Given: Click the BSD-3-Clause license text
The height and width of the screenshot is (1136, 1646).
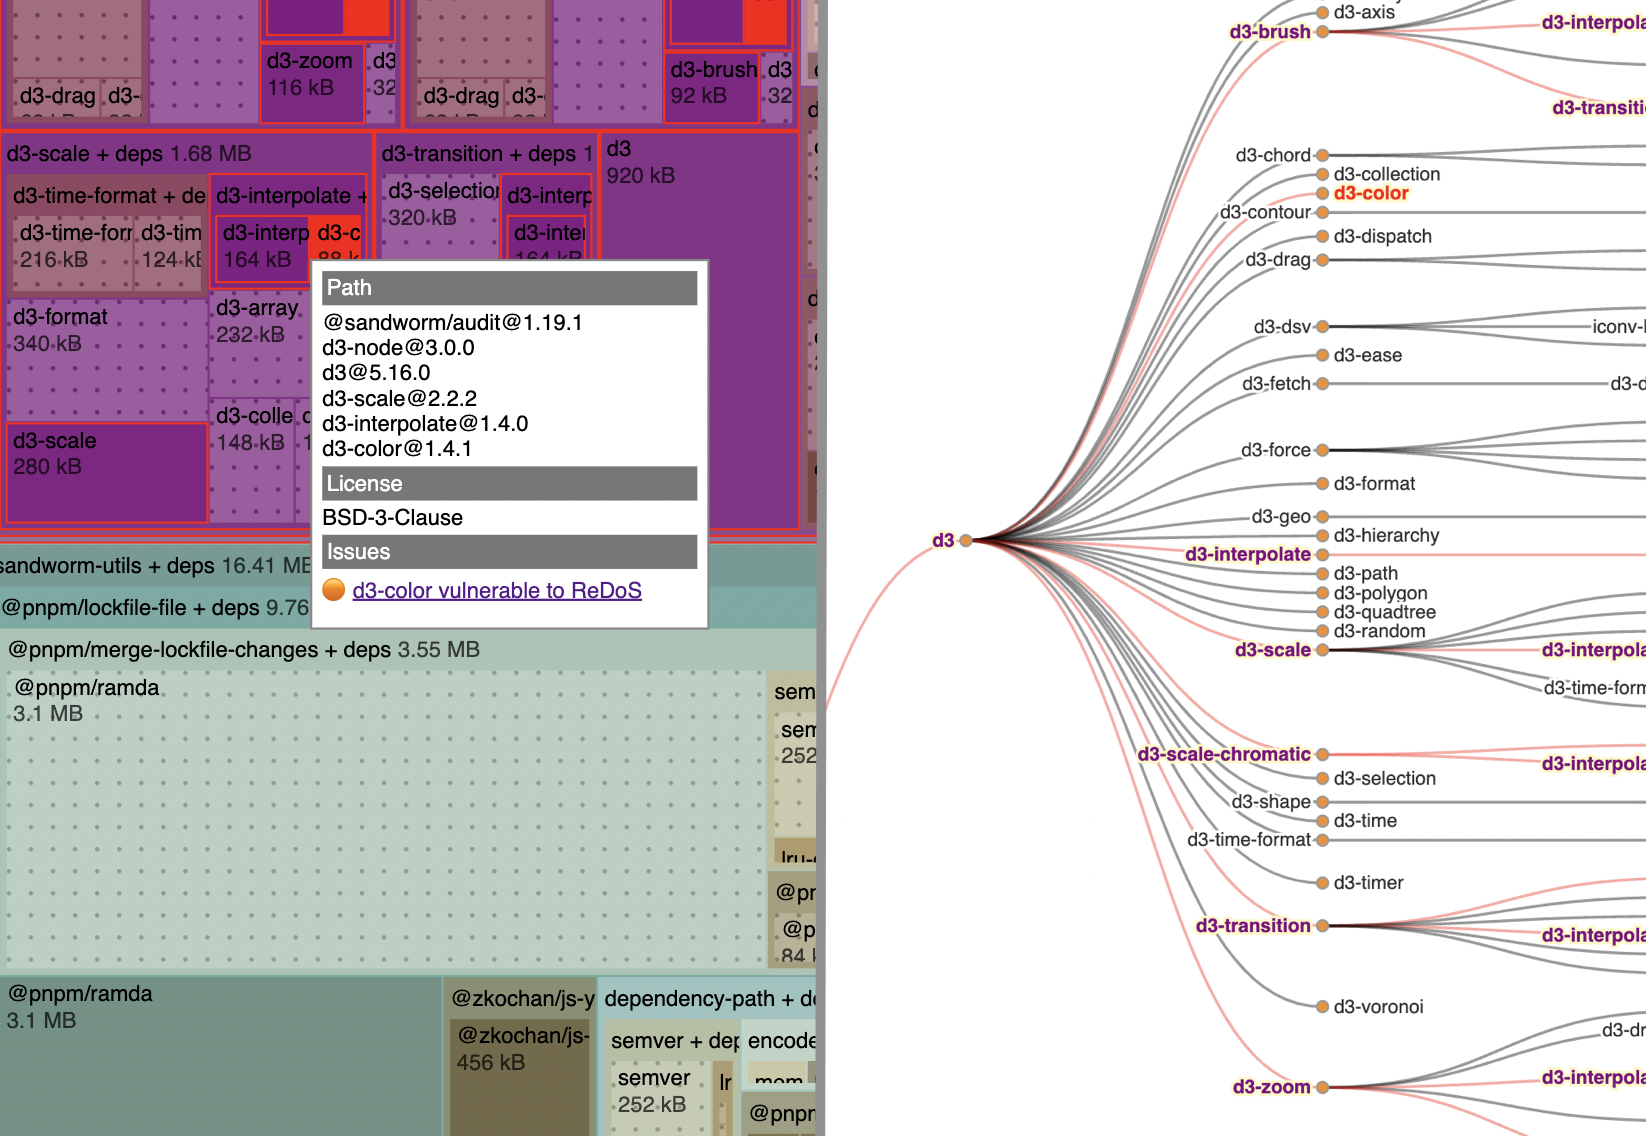Looking at the screenshot, I should pyautogui.click(x=392, y=518).
